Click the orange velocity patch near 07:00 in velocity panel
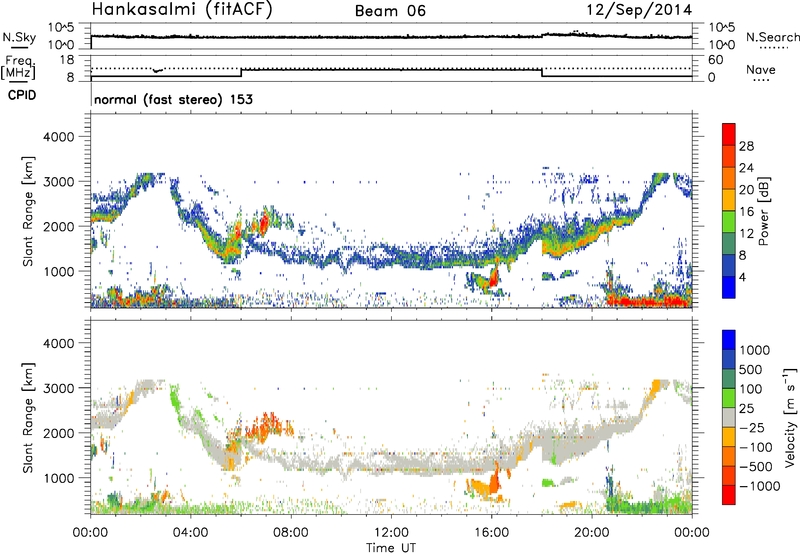This screenshot has height=554, width=800. (x=264, y=425)
